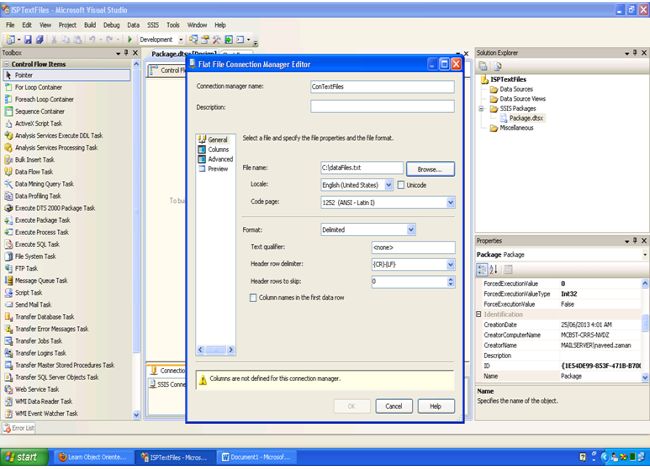Open the Locale dropdown

pos(388,185)
